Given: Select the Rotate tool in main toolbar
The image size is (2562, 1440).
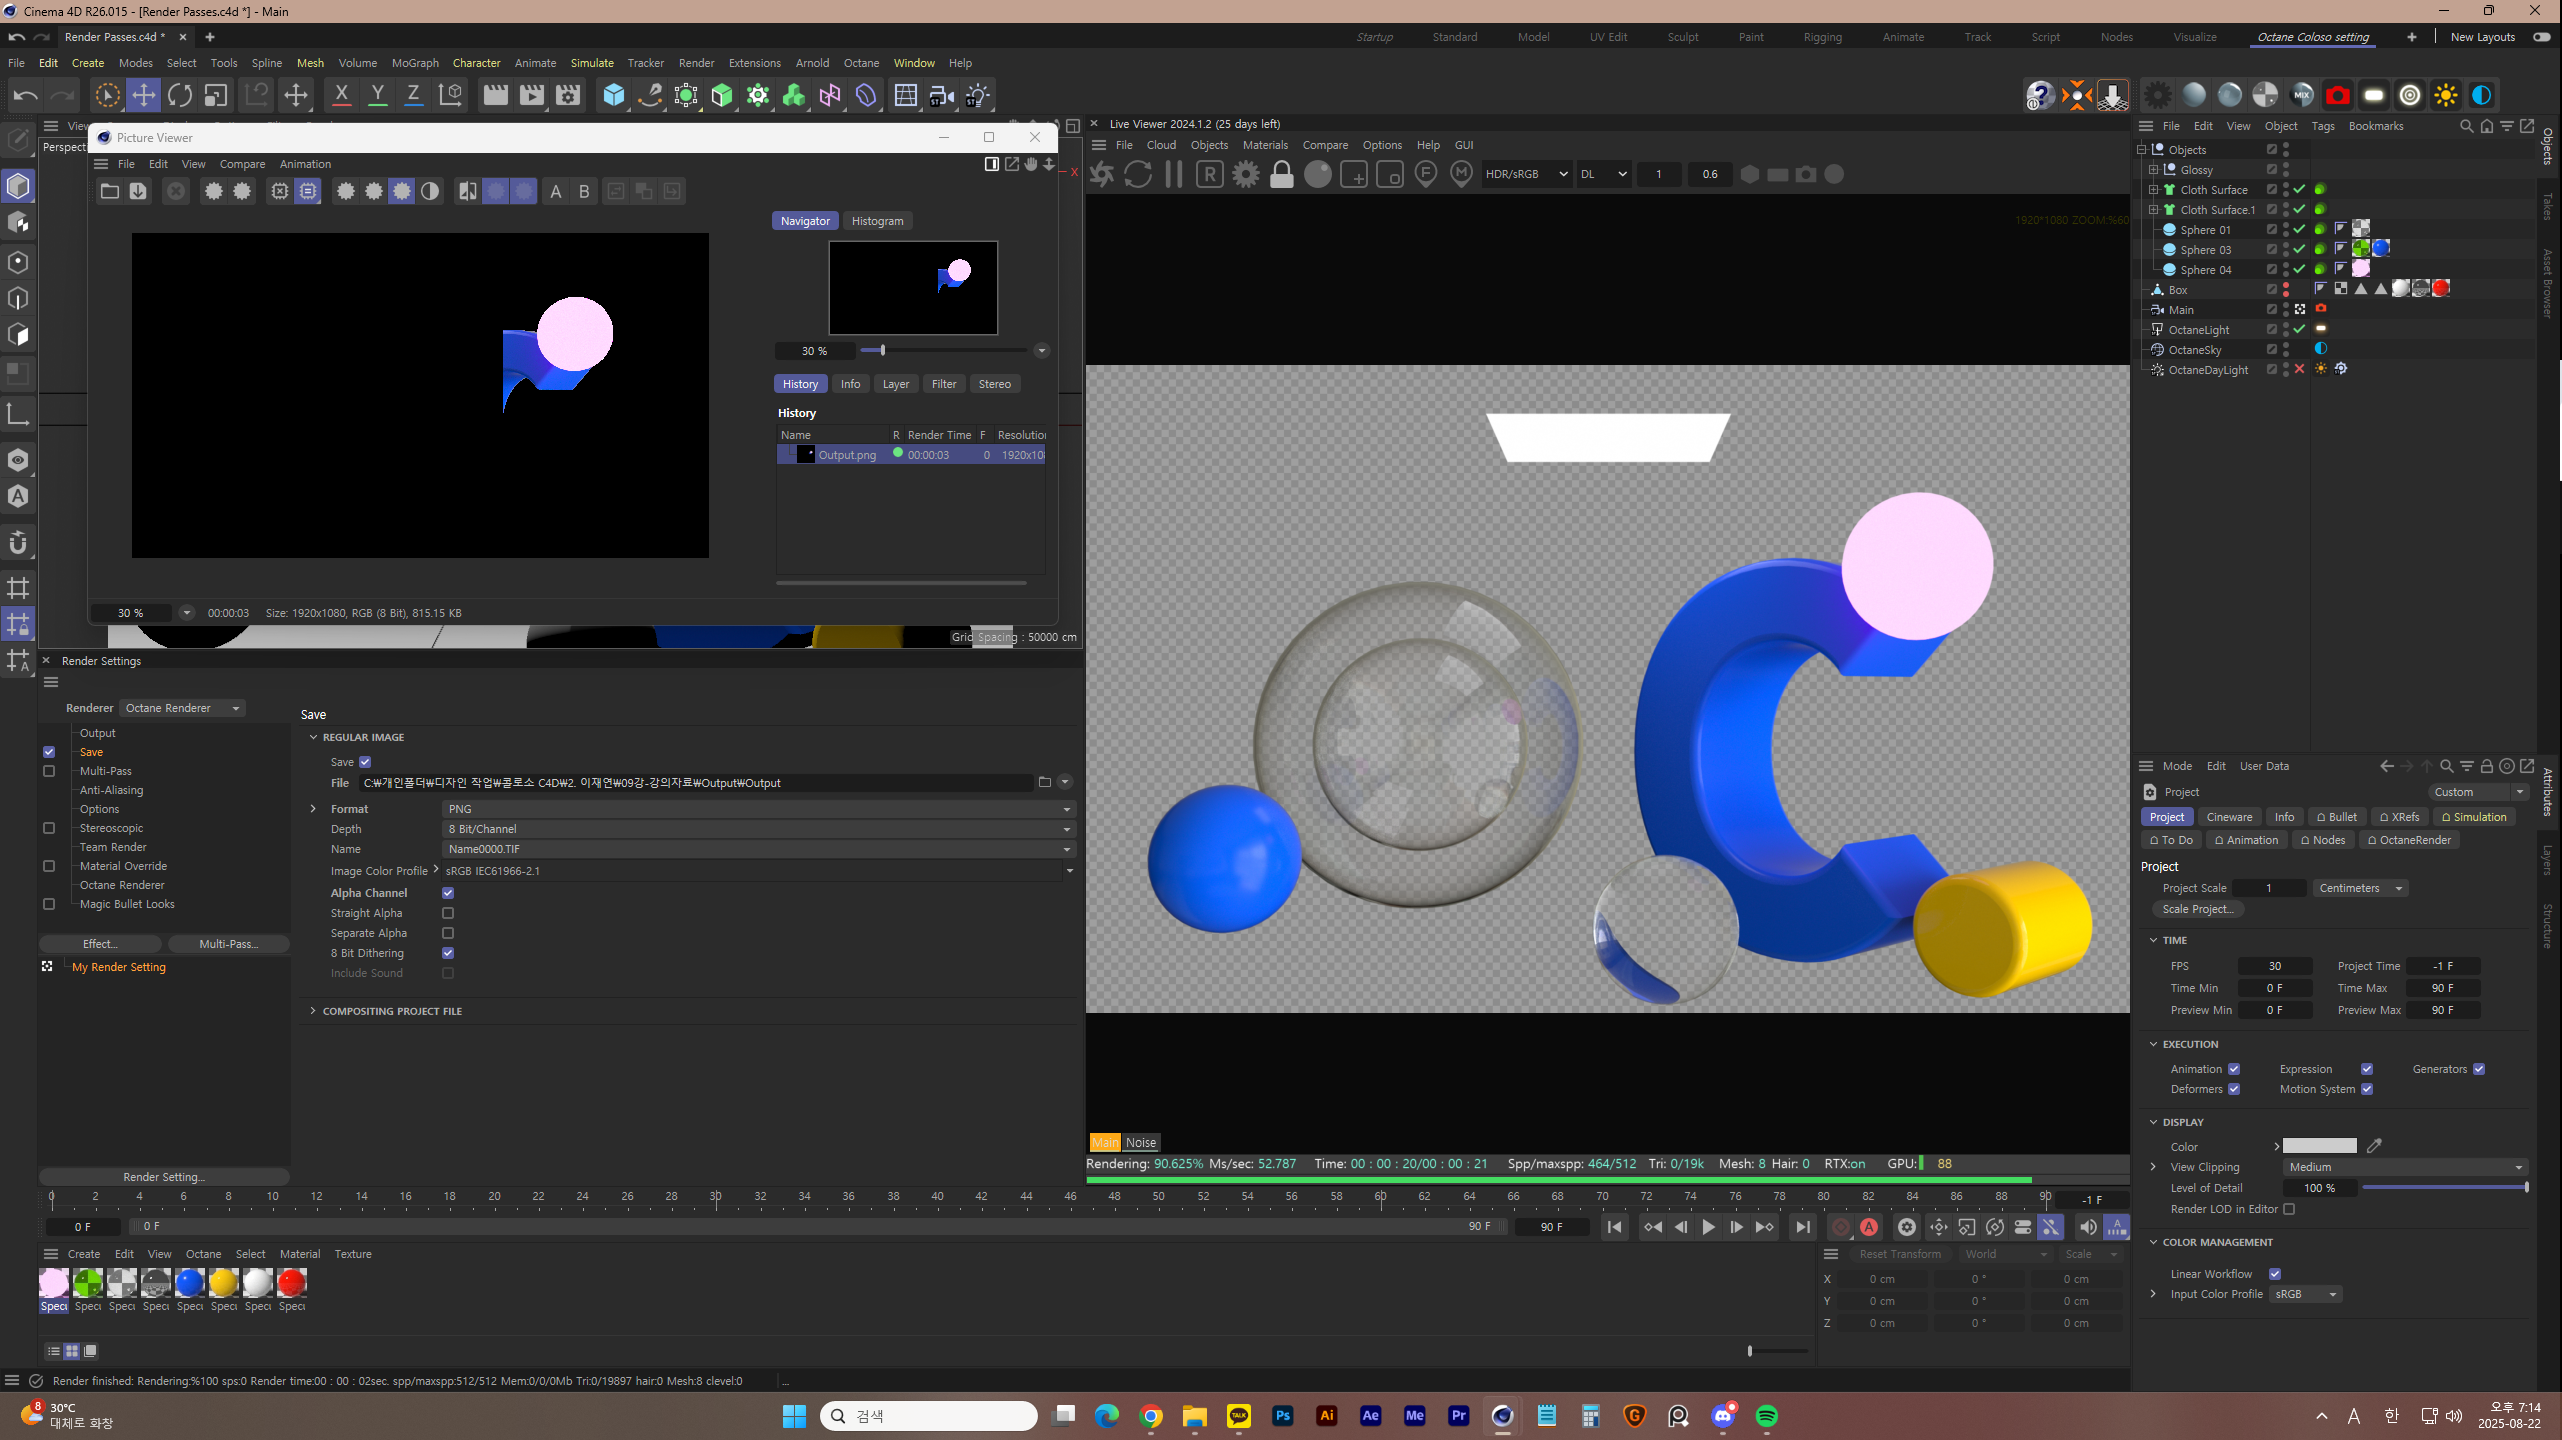Looking at the screenshot, I should 180,95.
